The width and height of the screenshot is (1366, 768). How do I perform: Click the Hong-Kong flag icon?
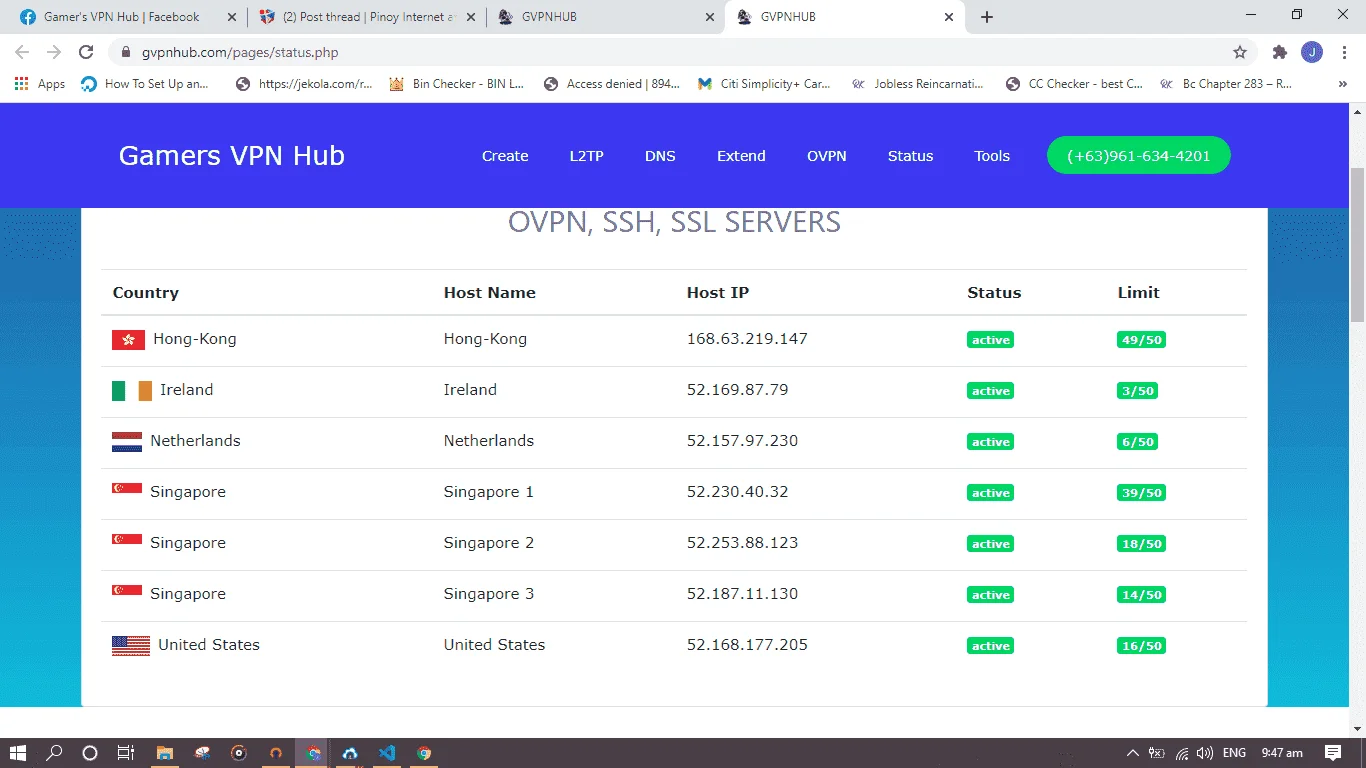[128, 340]
